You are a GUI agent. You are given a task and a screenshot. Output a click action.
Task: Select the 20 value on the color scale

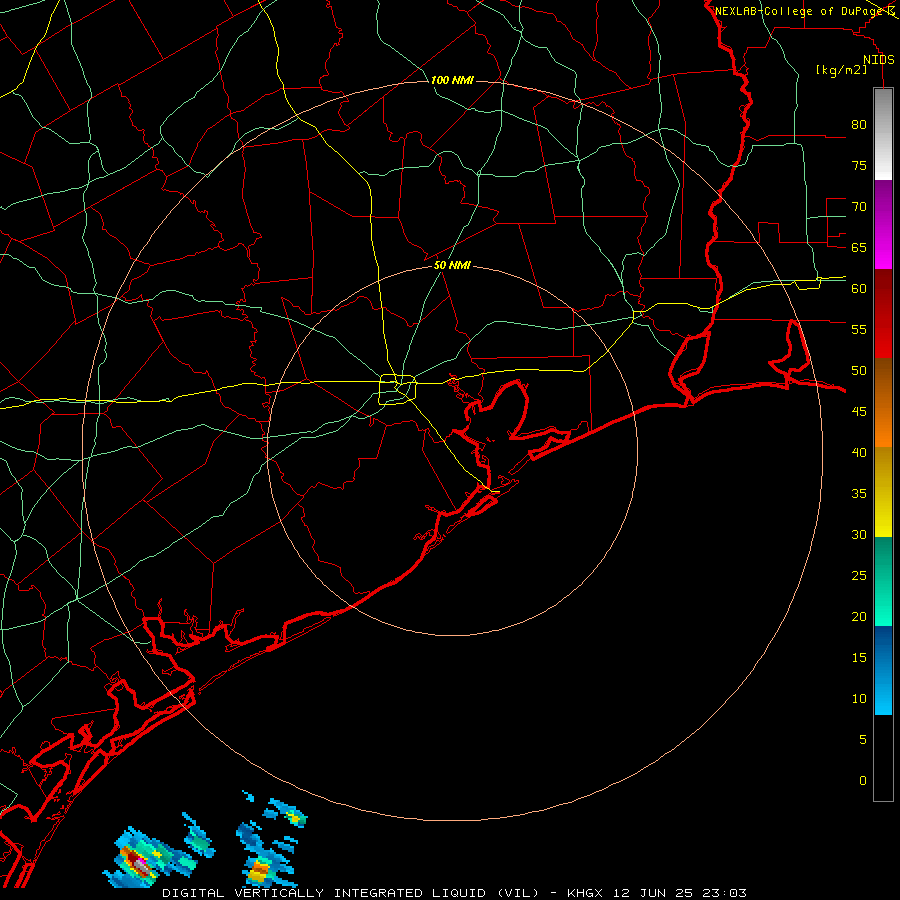point(859,616)
